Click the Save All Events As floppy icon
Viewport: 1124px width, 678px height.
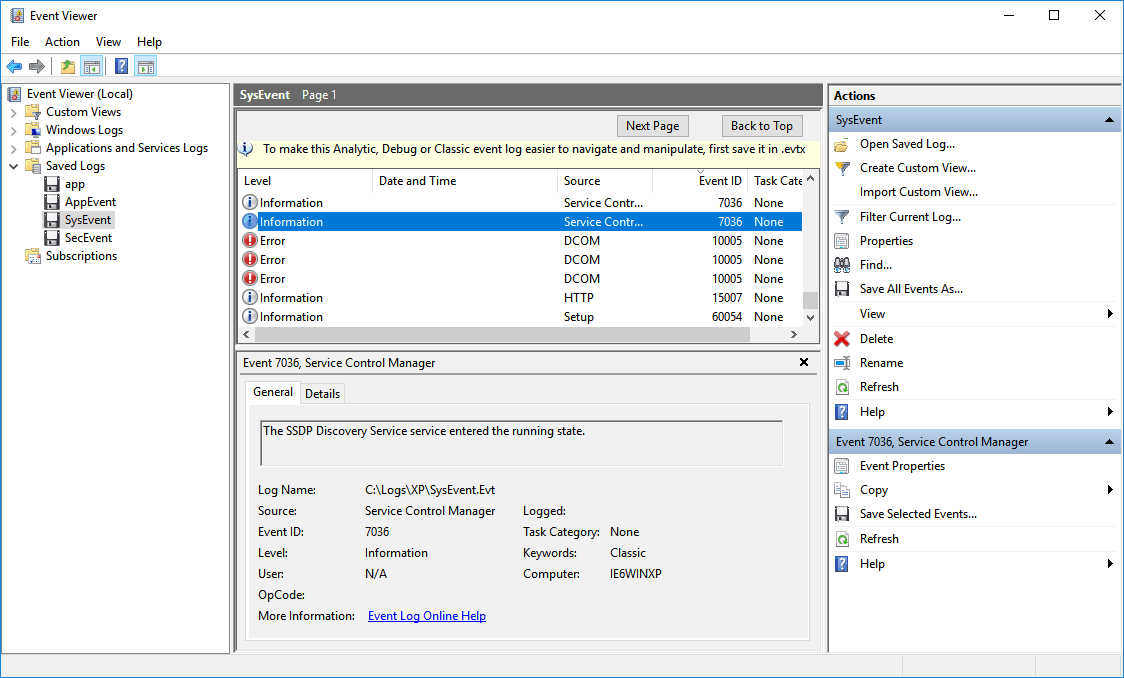(842, 289)
